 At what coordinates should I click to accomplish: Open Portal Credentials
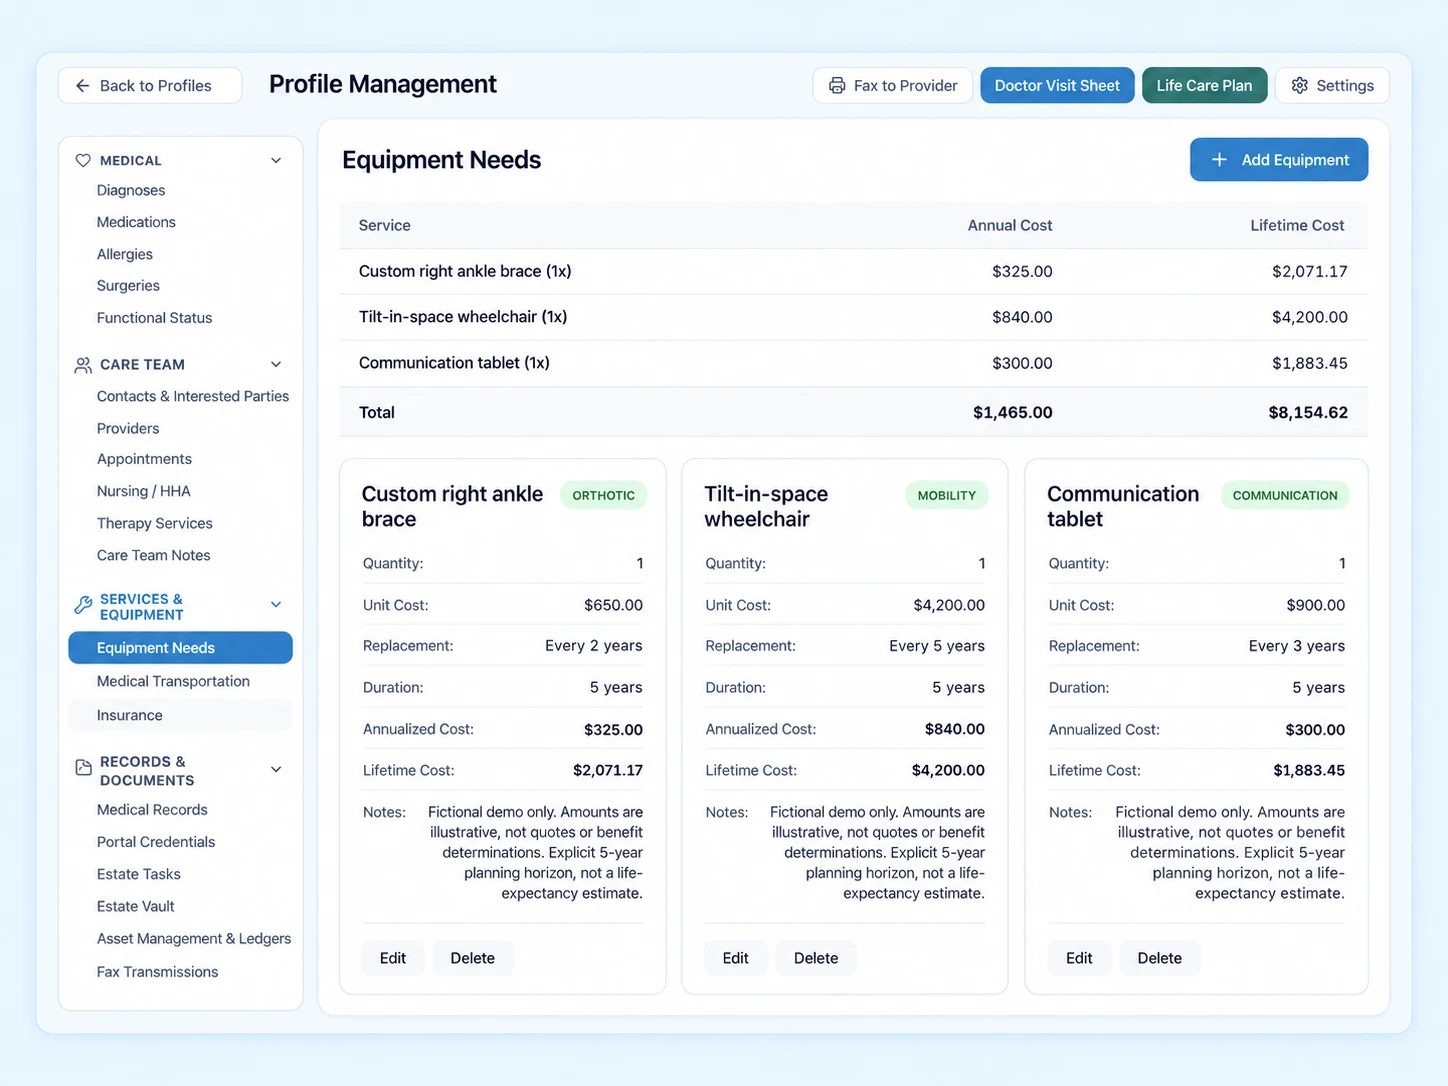point(156,842)
